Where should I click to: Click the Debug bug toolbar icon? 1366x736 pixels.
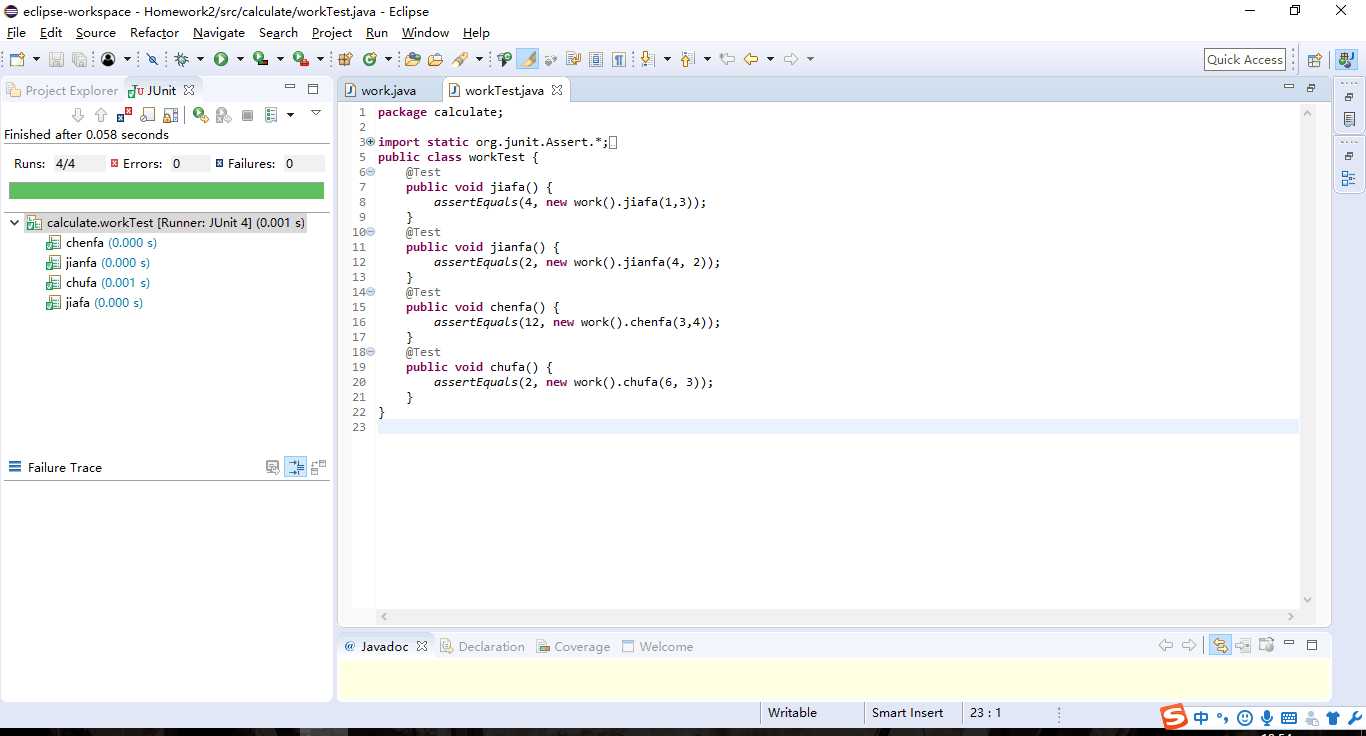tap(181, 60)
